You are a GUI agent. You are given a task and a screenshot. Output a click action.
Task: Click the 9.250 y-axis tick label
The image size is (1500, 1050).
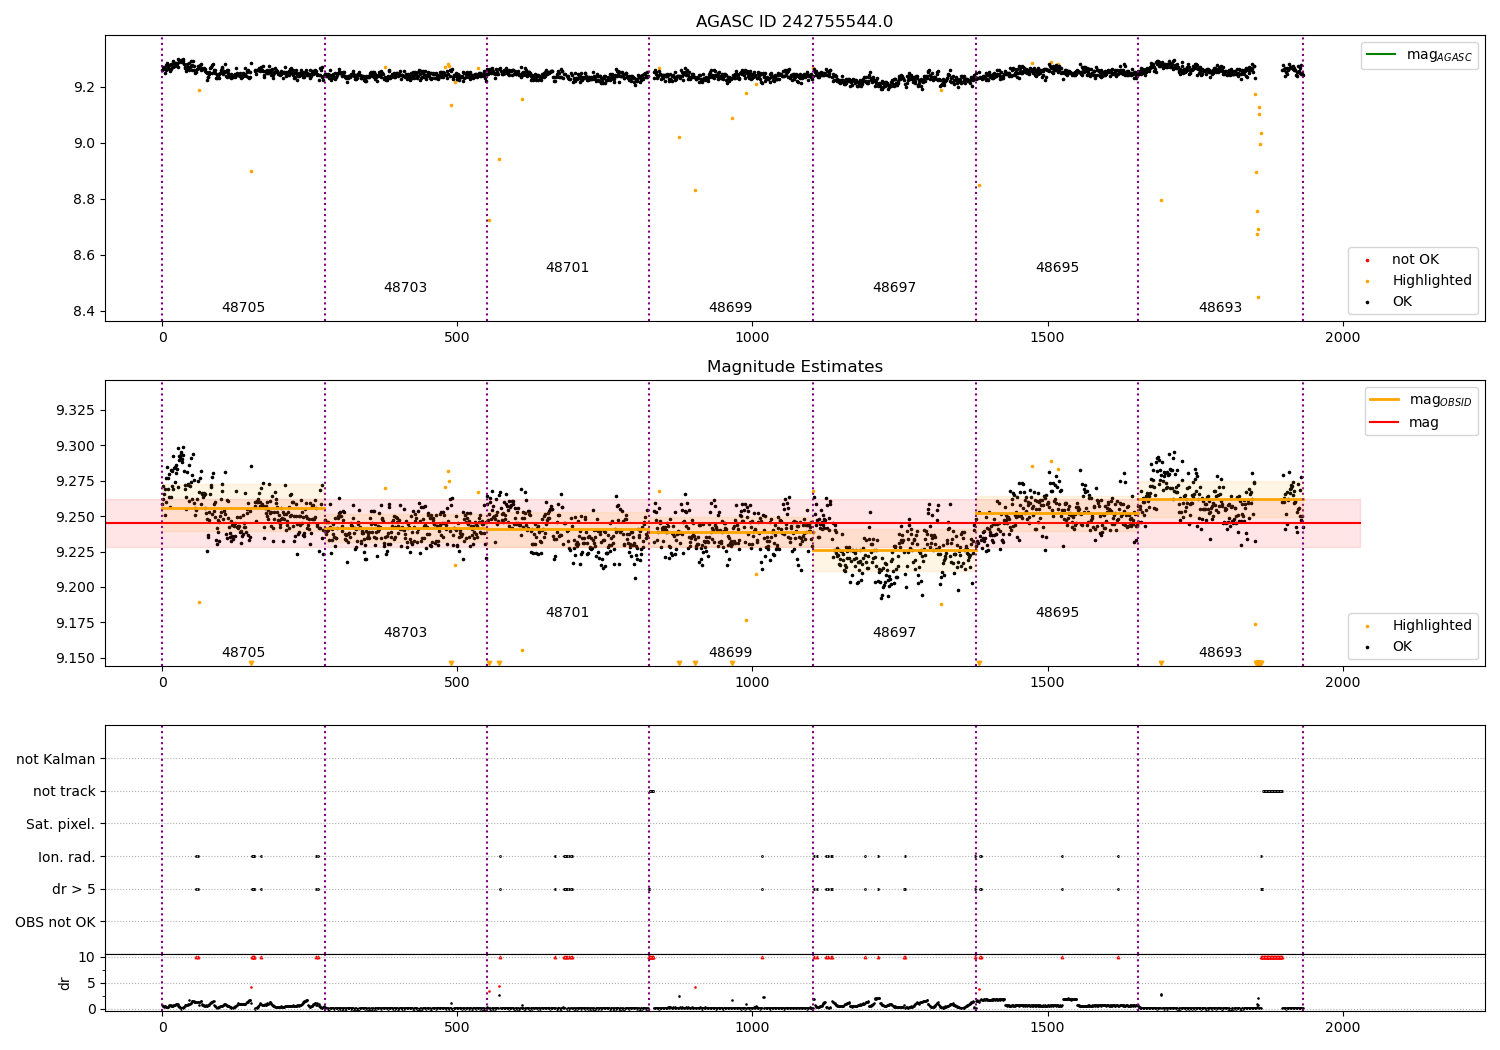coord(76,517)
